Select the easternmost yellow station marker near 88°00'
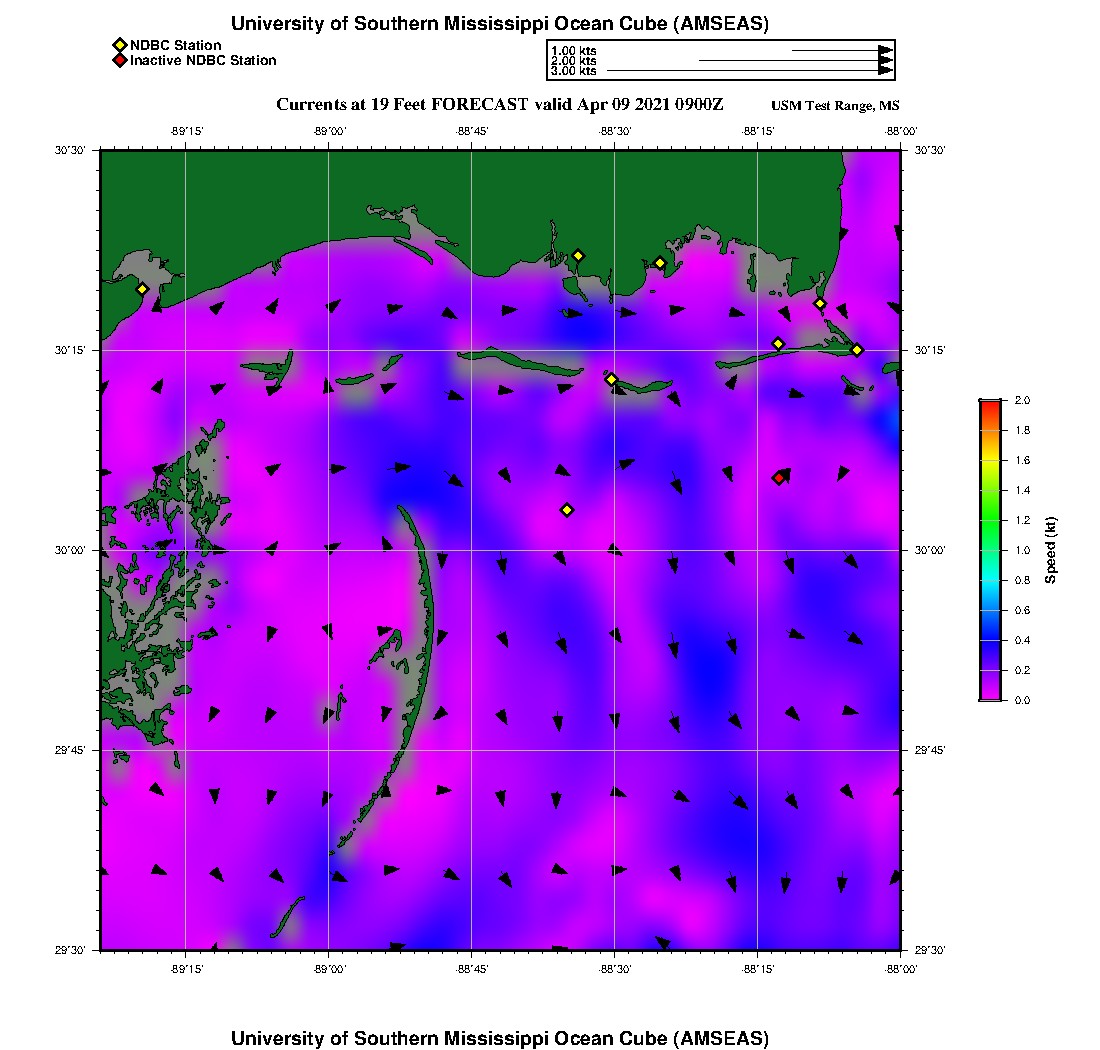The height and width of the screenshot is (1050, 1100). pyautogui.click(x=857, y=349)
